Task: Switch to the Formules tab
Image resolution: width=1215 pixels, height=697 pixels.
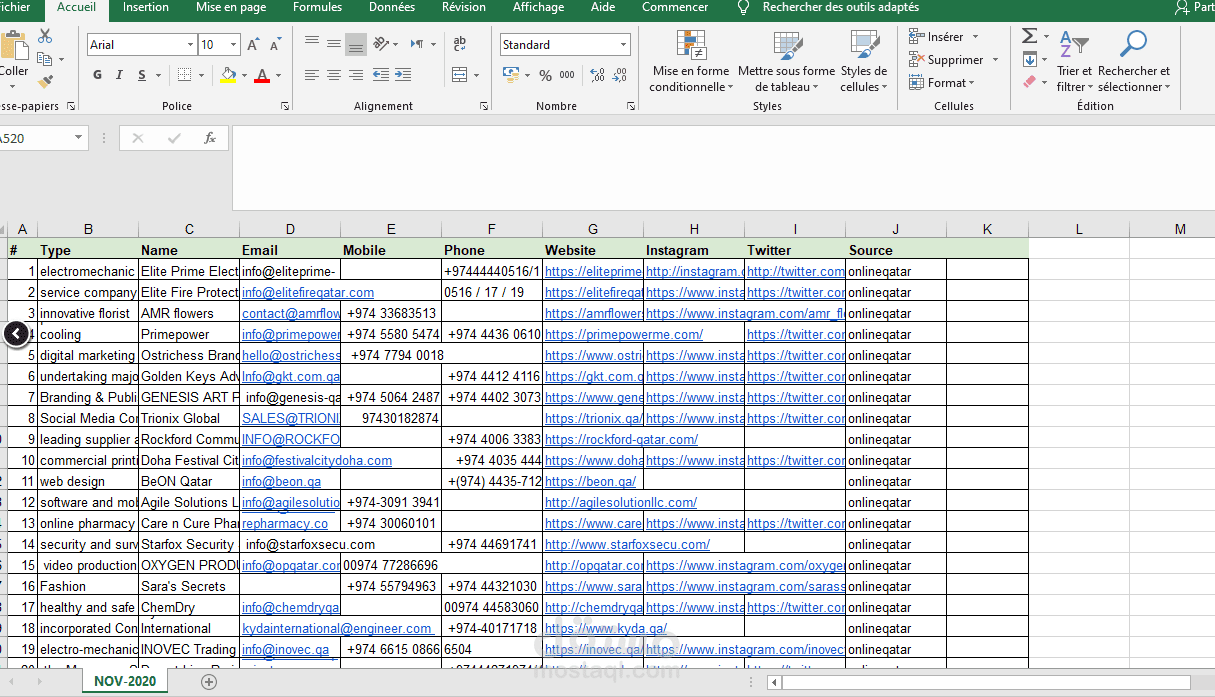Action: tap(317, 8)
